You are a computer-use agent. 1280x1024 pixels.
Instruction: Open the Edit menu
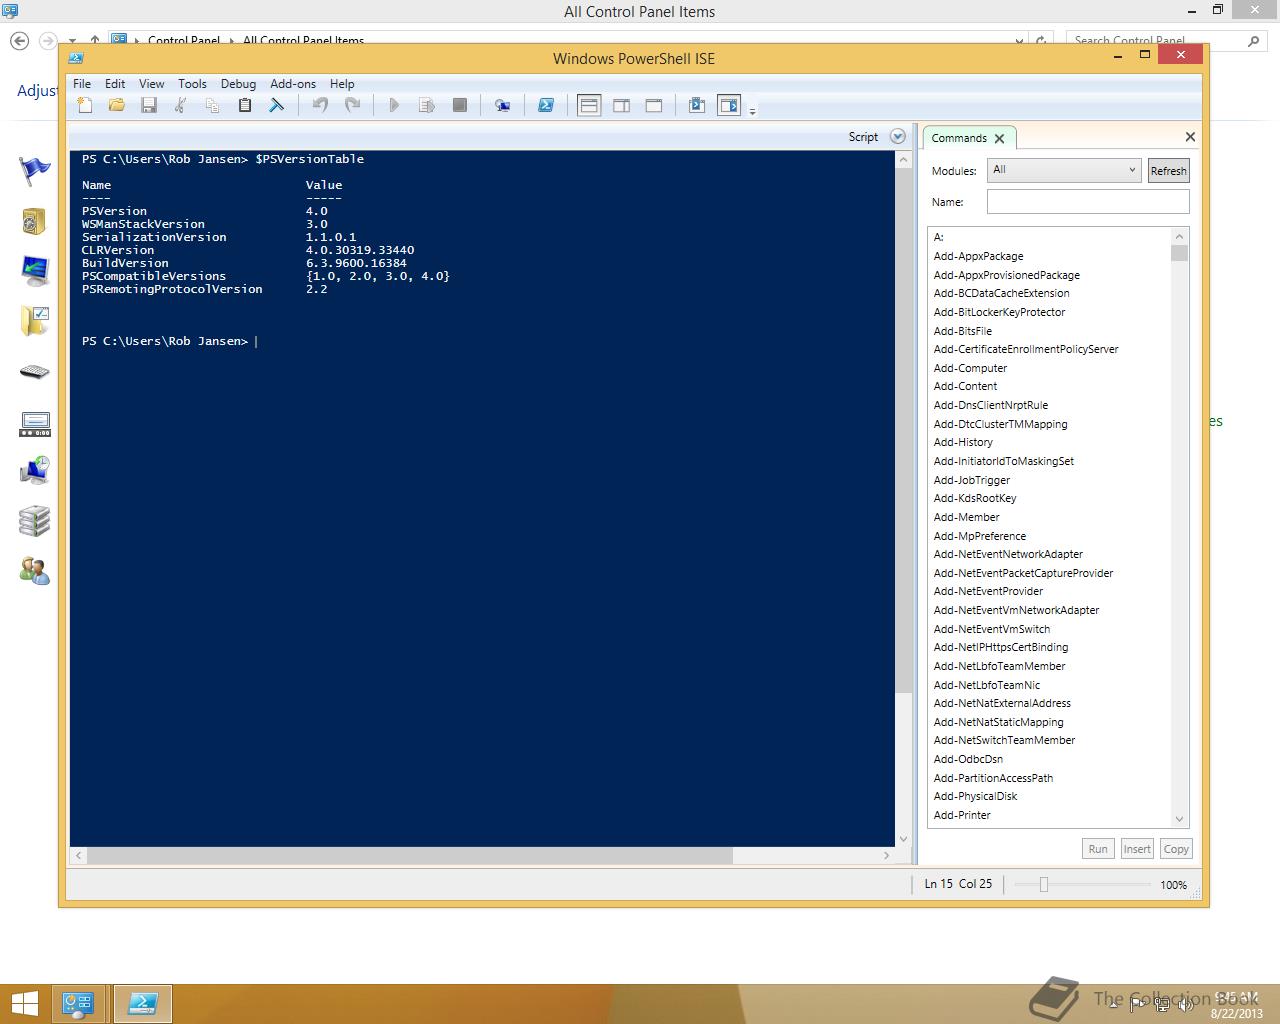[115, 84]
